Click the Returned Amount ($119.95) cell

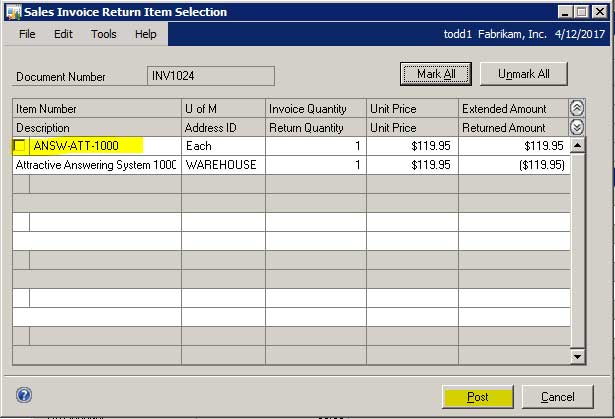point(514,165)
